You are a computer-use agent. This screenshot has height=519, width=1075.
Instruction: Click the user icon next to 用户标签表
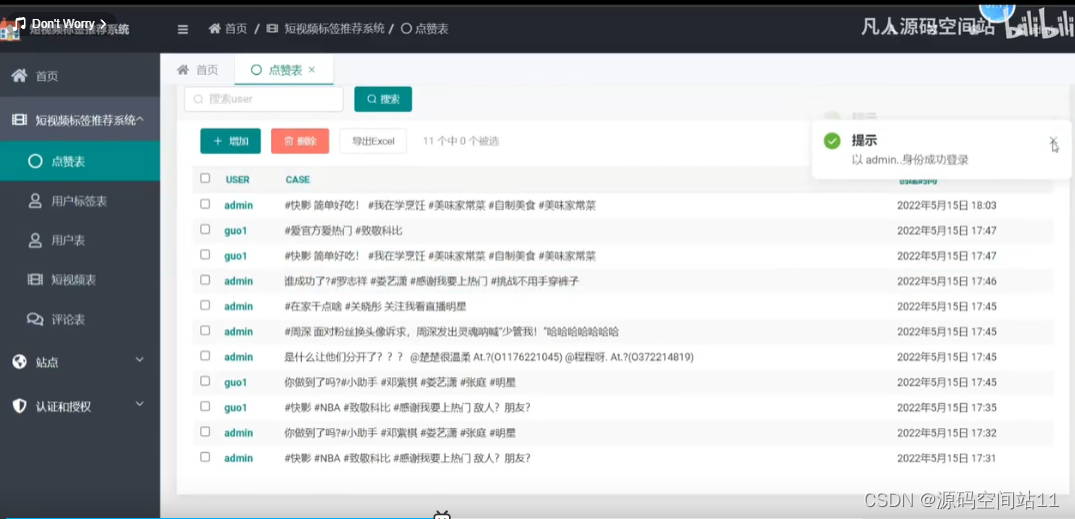tap(35, 201)
